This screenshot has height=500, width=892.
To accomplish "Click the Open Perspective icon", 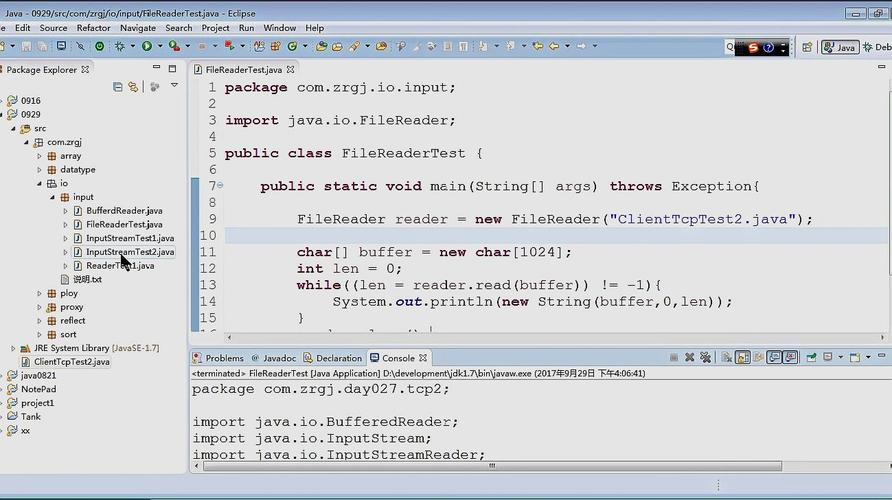I will tap(807, 47).
